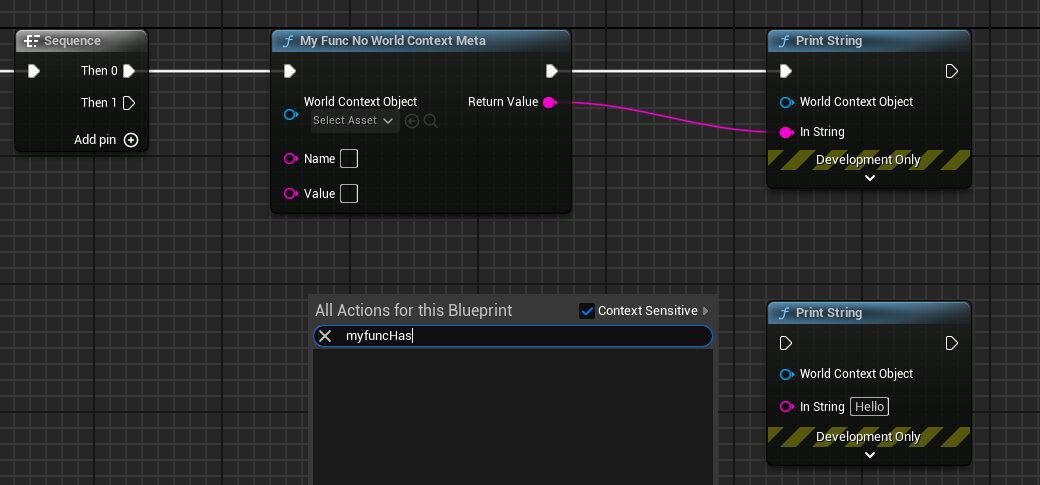Viewport: 1040px width, 485px height.
Task: Click the myfuncHas search field
Action: click(x=520, y=336)
